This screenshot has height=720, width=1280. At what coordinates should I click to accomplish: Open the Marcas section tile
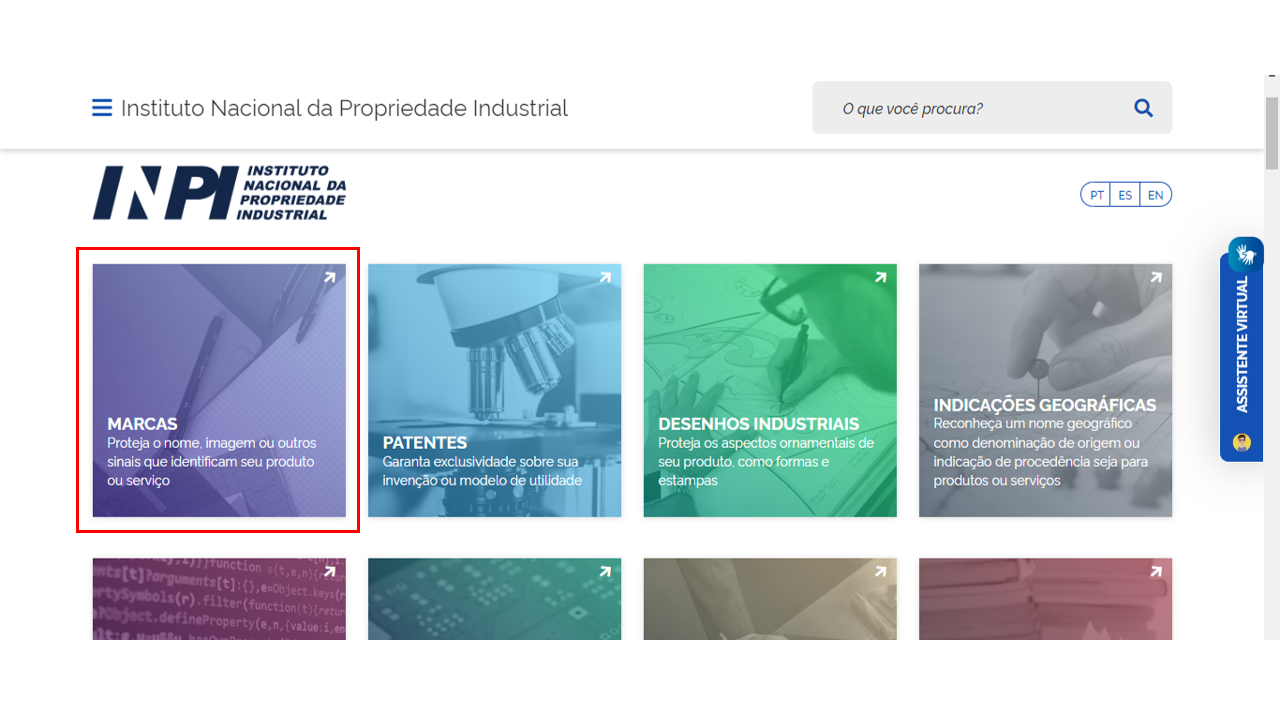pyautogui.click(x=219, y=390)
